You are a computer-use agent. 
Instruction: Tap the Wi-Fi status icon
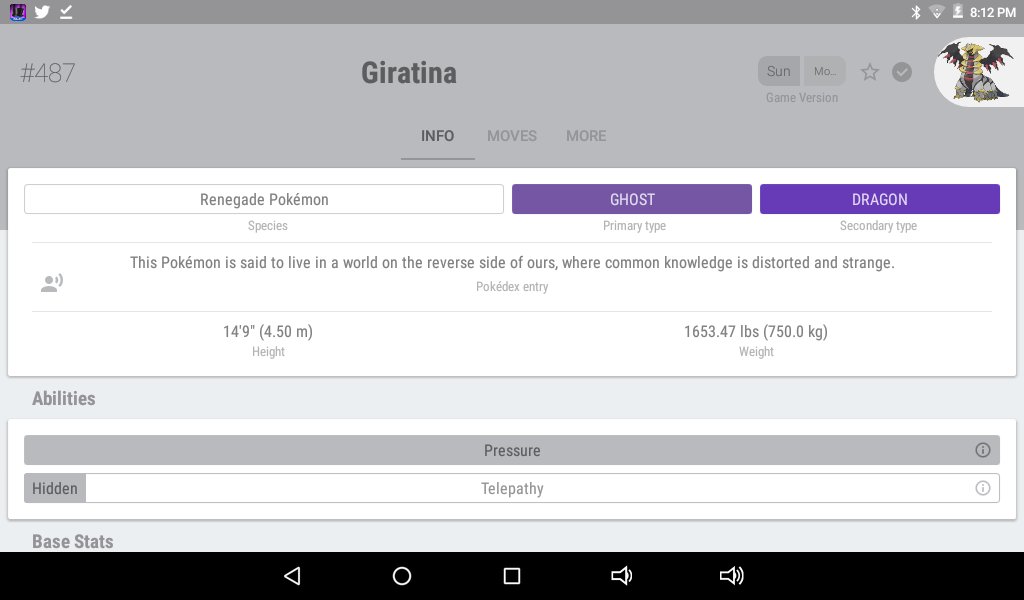pyautogui.click(x=936, y=12)
